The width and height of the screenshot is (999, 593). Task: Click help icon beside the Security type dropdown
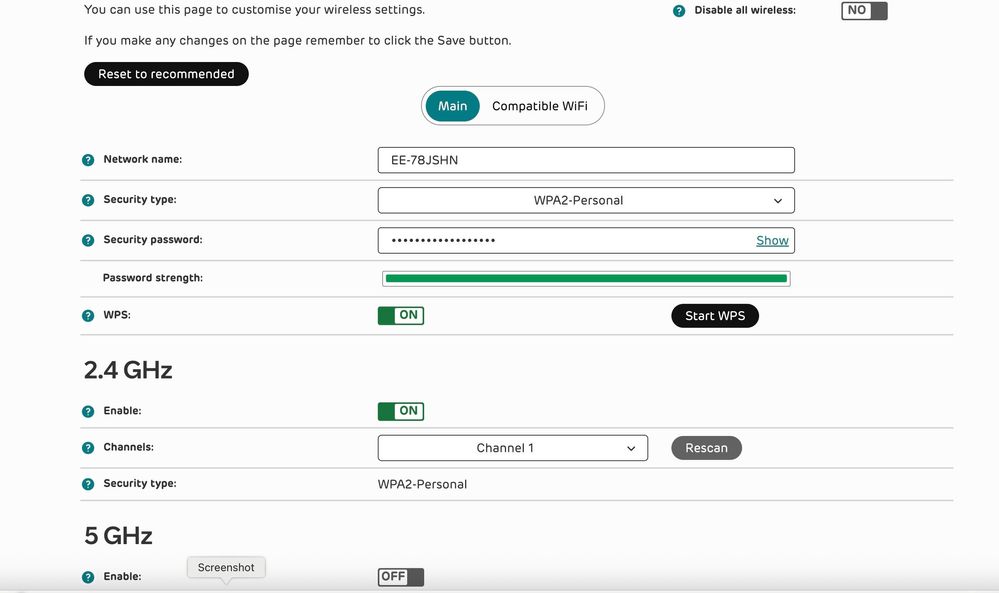(x=88, y=200)
